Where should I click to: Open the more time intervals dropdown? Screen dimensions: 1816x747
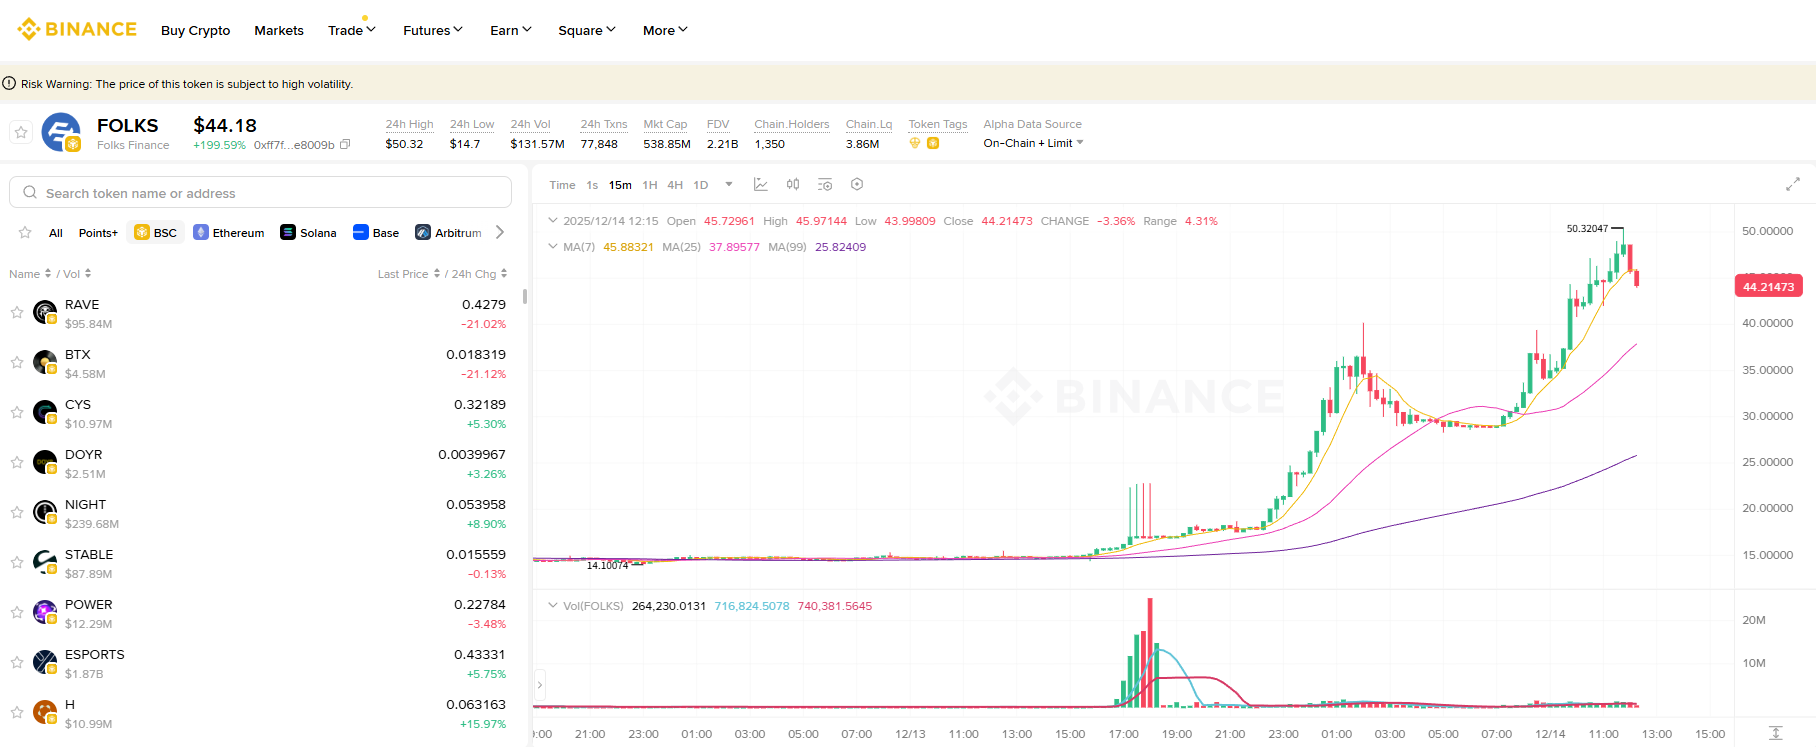pyautogui.click(x=729, y=185)
